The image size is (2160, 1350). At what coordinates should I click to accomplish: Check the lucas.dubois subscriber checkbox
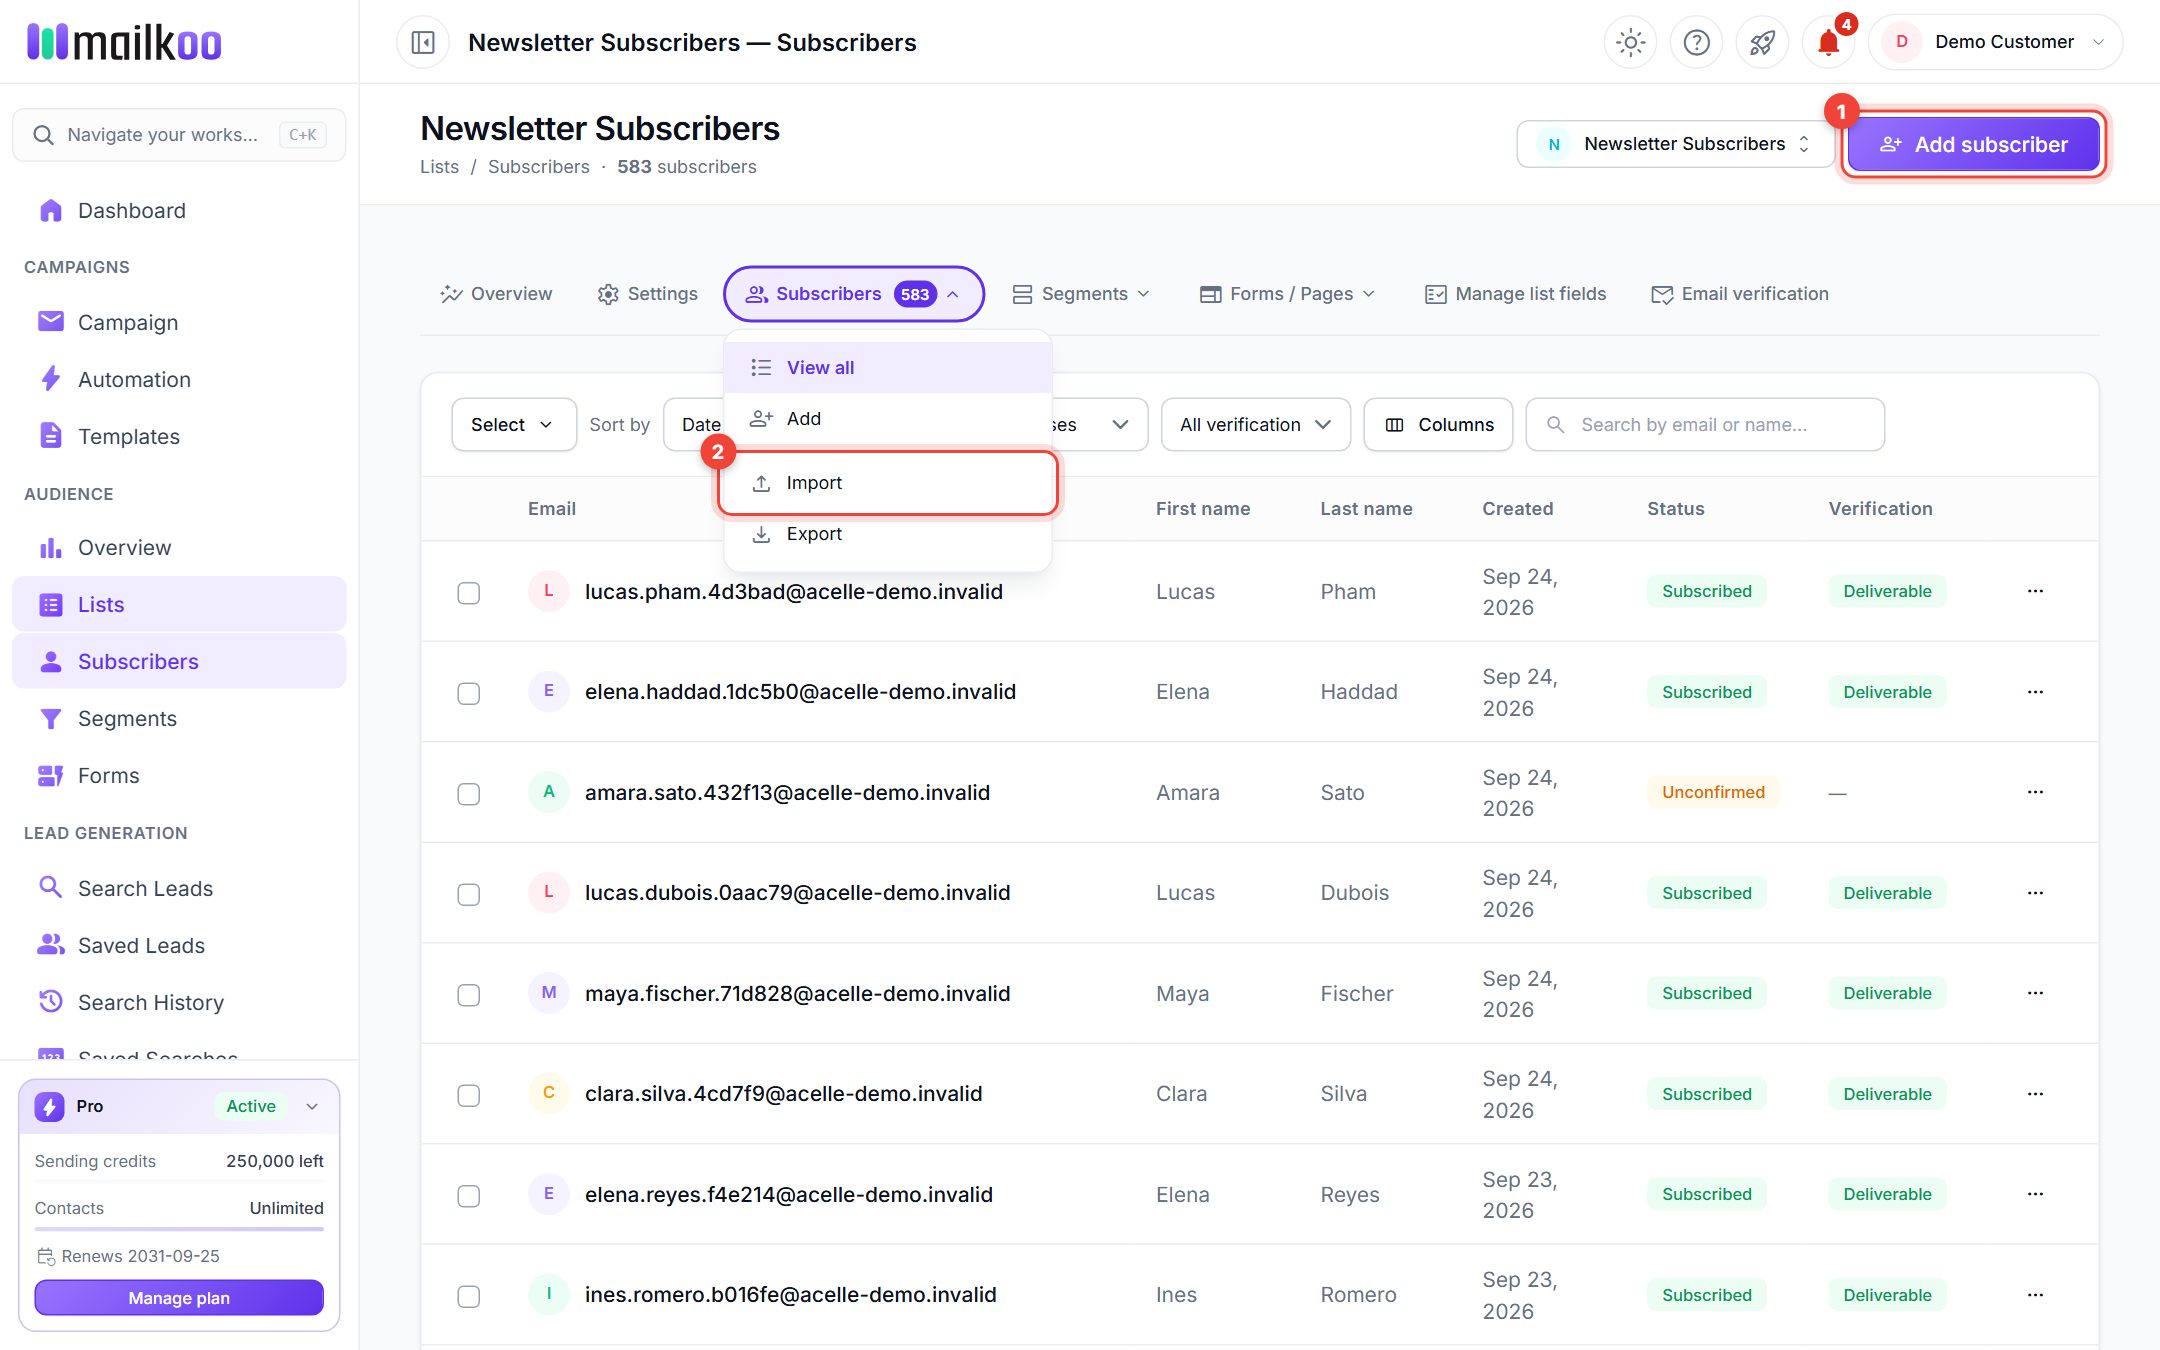[468, 894]
